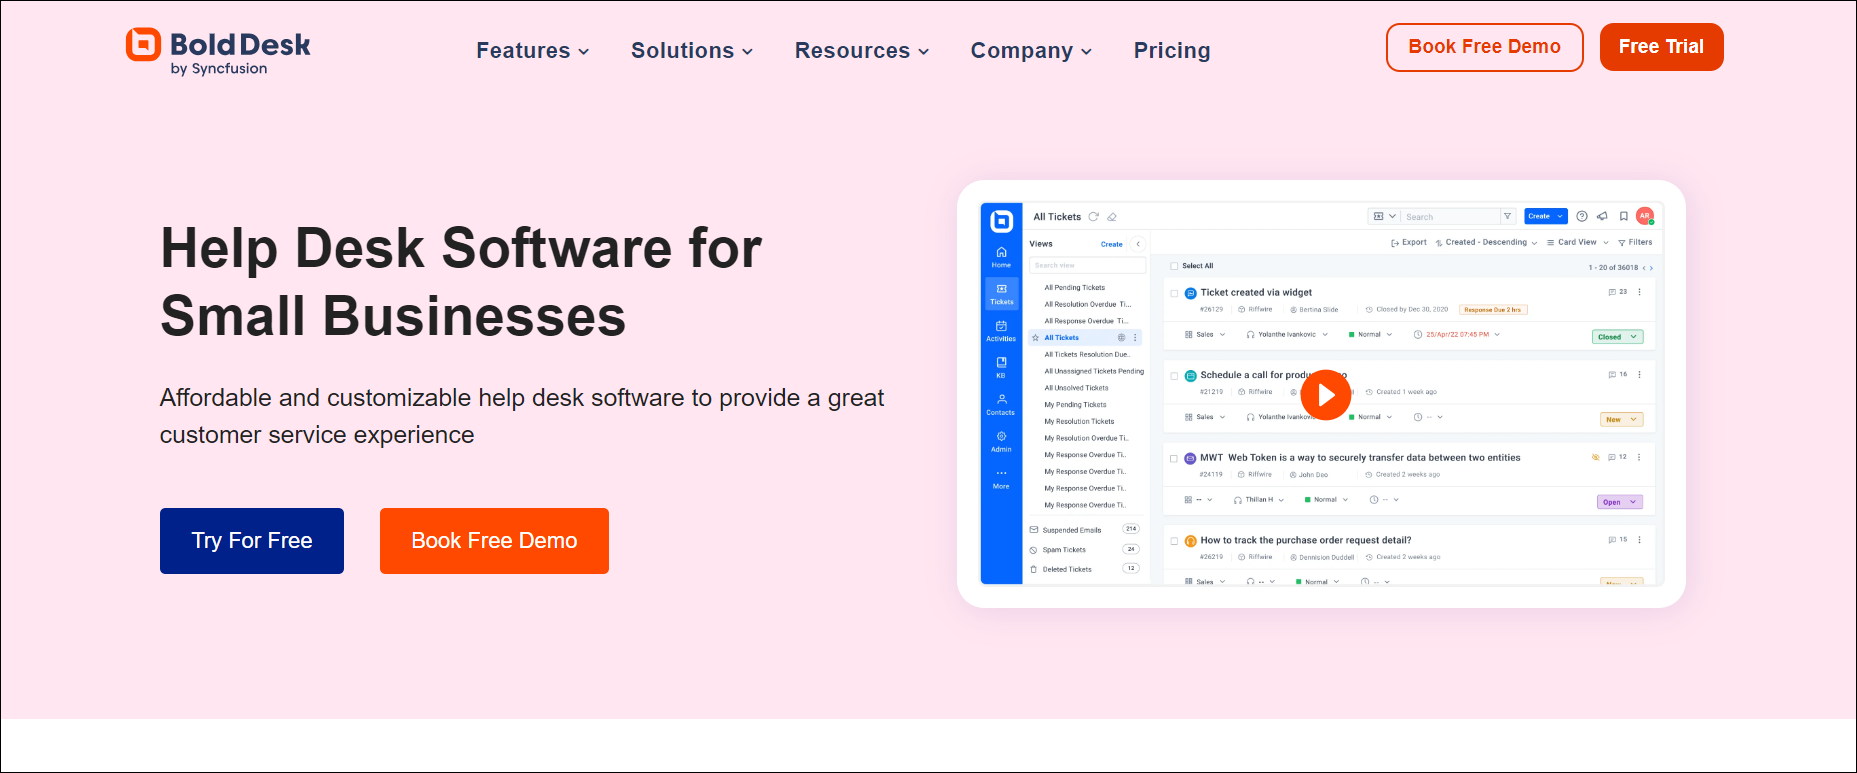Click the eraser icon beside All Tickets title

(1112, 217)
